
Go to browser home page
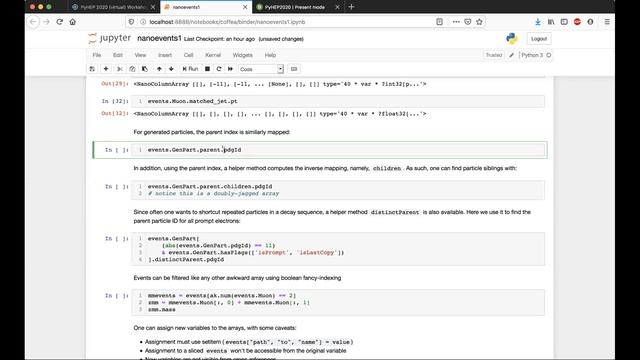click(x=73, y=22)
